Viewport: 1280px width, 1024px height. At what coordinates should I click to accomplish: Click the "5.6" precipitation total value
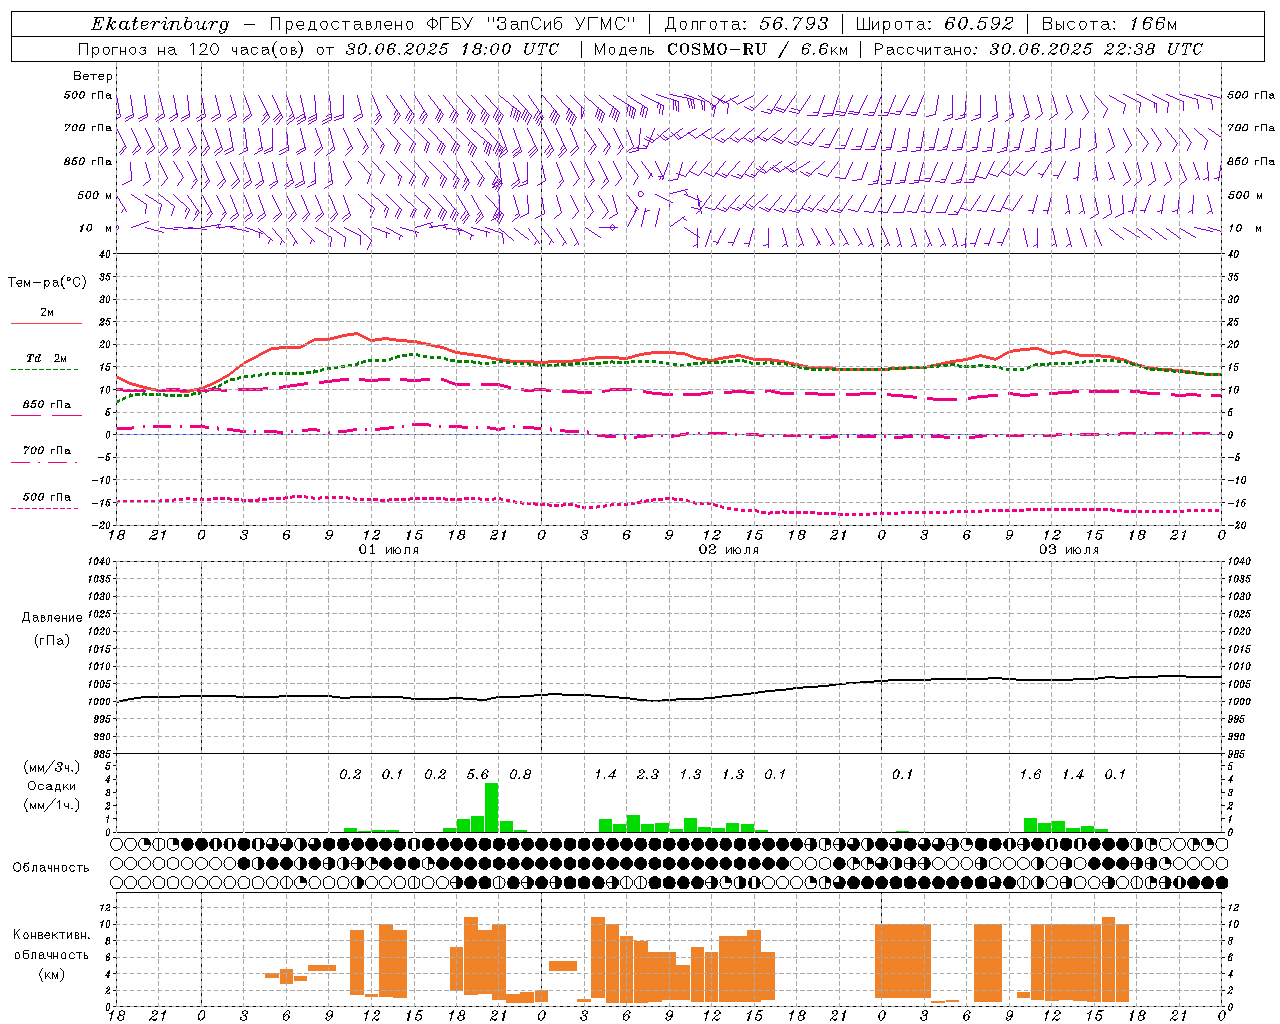478,774
